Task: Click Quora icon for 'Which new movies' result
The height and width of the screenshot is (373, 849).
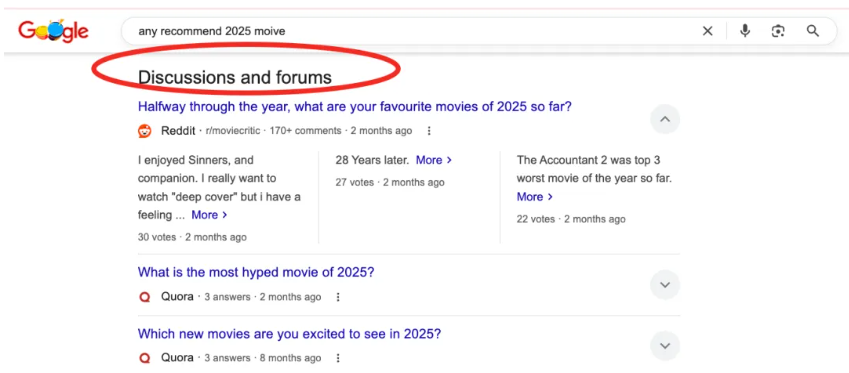Action: (144, 358)
